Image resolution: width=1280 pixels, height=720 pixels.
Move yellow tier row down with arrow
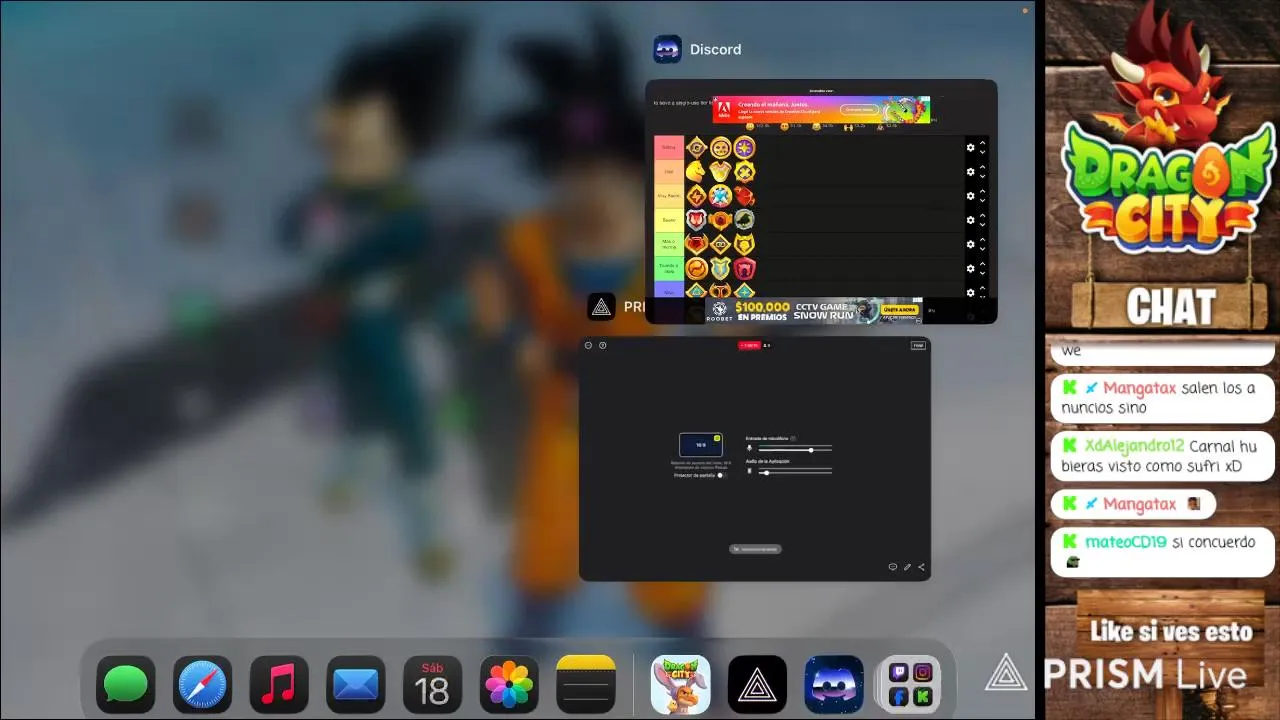[x=983, y=225]
